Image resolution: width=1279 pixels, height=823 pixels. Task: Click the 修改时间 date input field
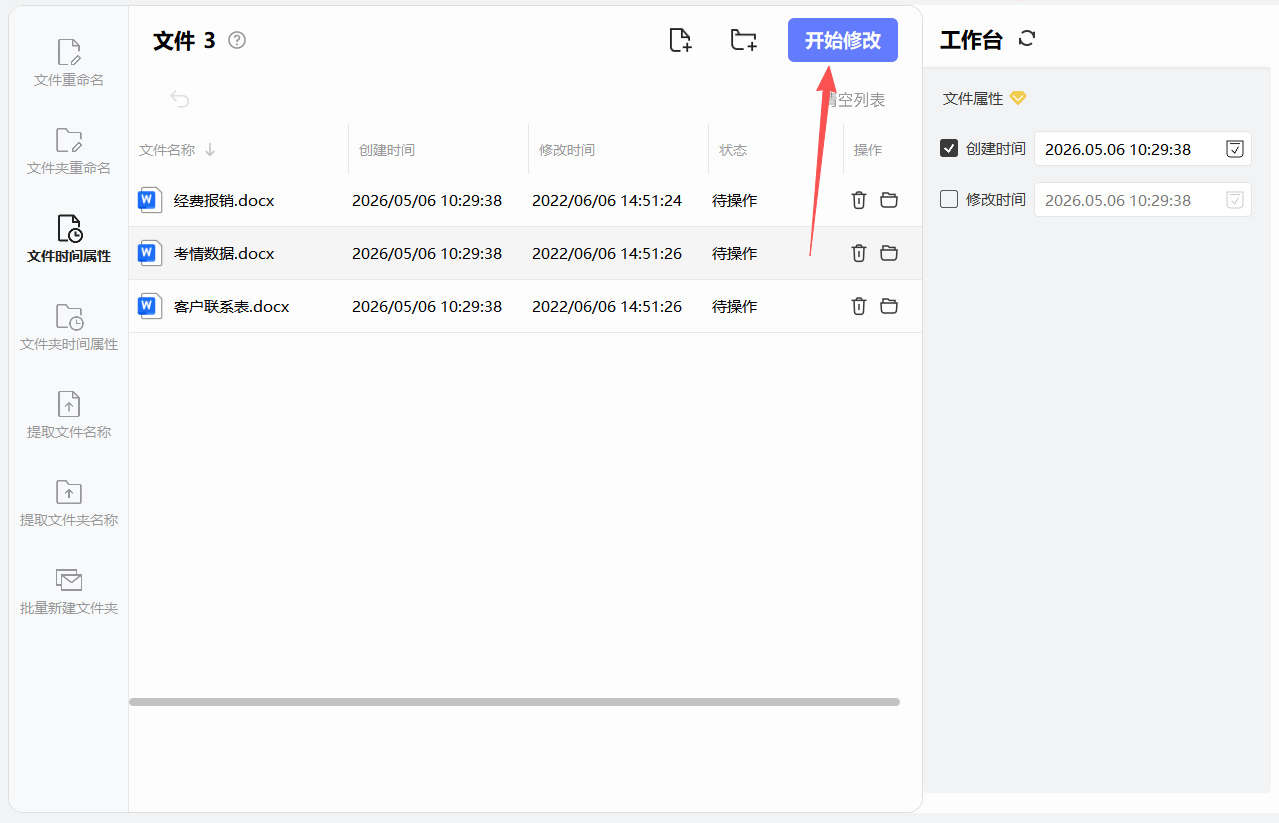[x=1143, y=200]
